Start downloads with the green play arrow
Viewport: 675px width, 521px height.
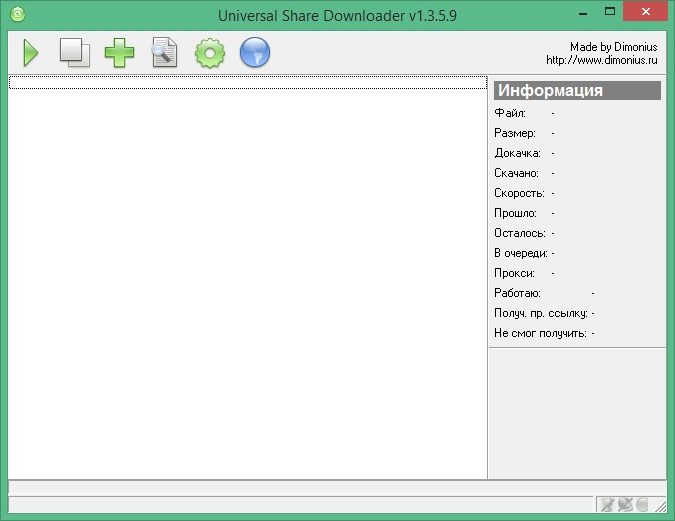(x=31, y=53)
